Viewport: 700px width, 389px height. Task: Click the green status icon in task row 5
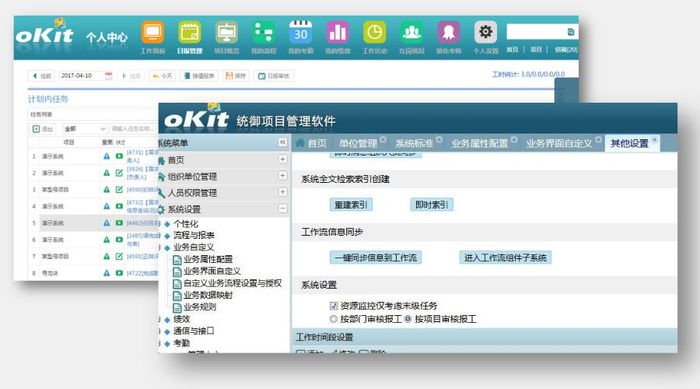coord(119,223)
